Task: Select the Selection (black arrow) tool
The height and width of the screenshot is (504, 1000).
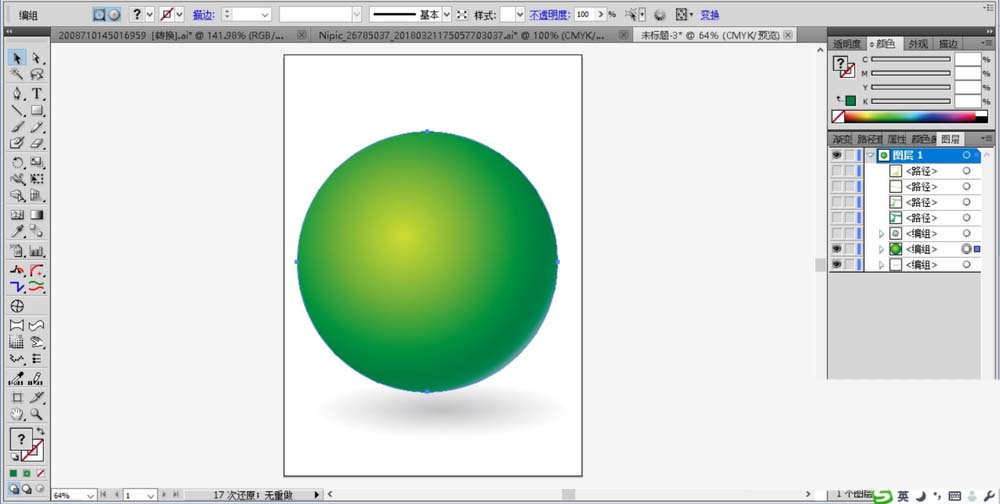Action: 17,59
